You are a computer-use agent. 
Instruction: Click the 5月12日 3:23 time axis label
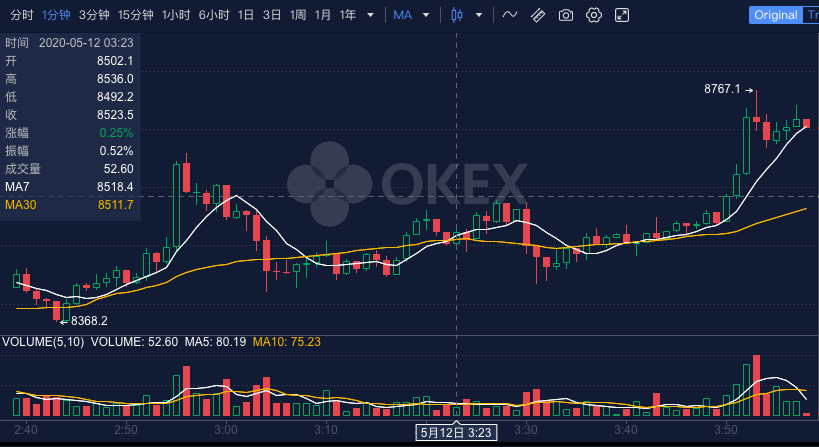(456, 432)
